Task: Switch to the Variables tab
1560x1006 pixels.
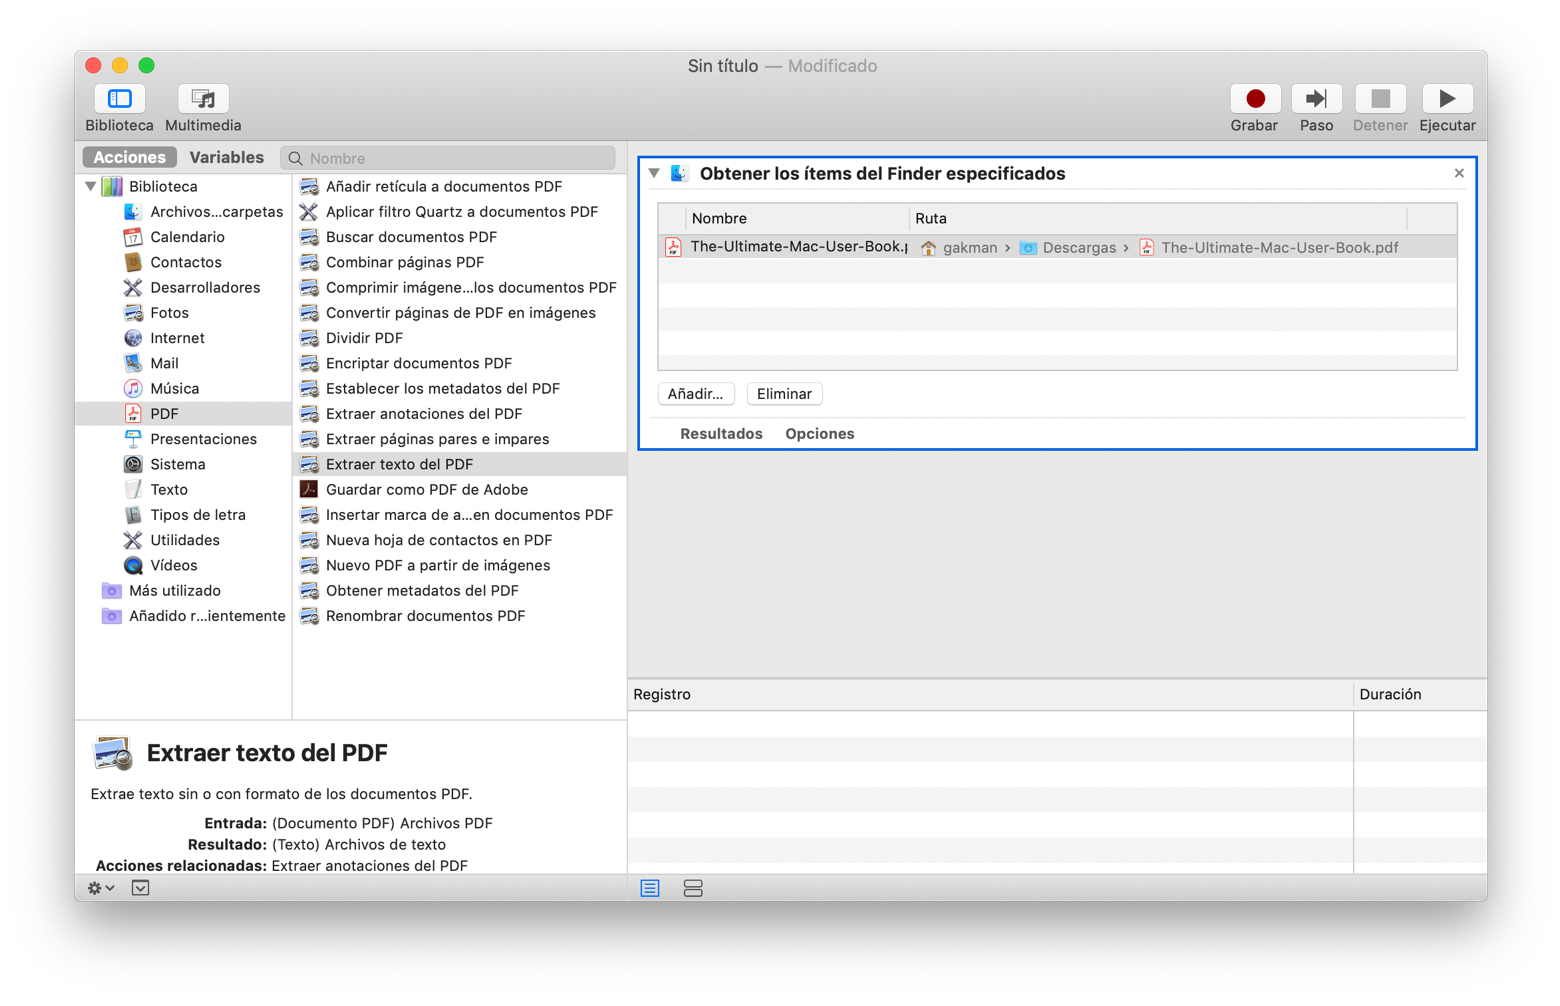Action: tap(226, 158)
